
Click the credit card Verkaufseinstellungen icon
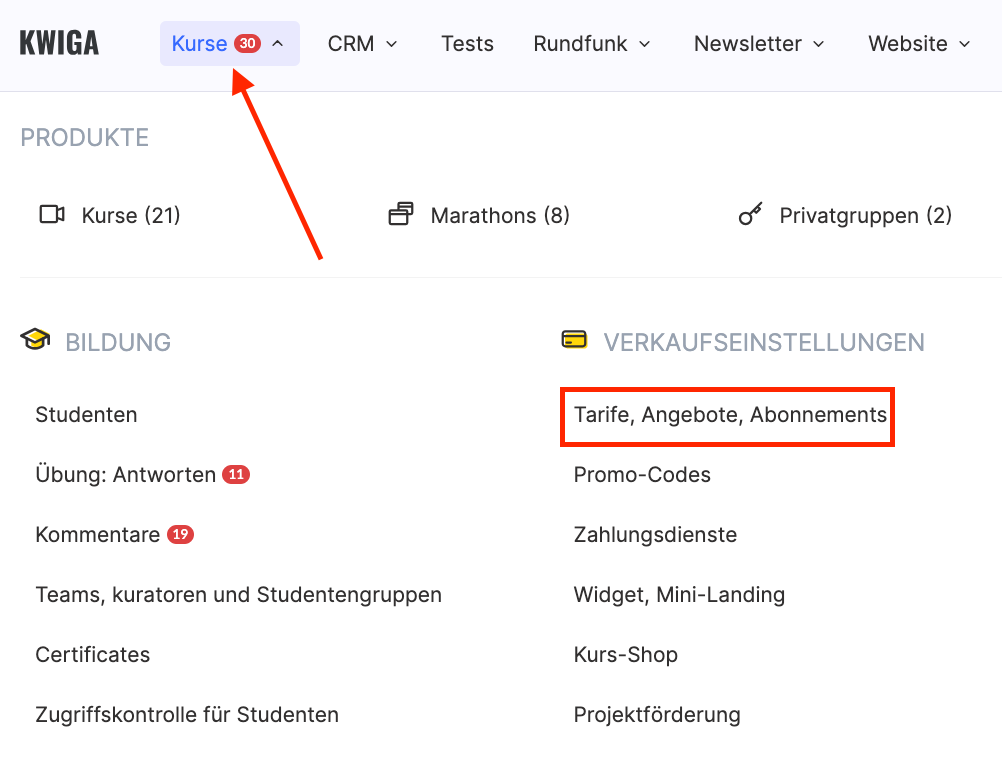[x=574, y=341]
